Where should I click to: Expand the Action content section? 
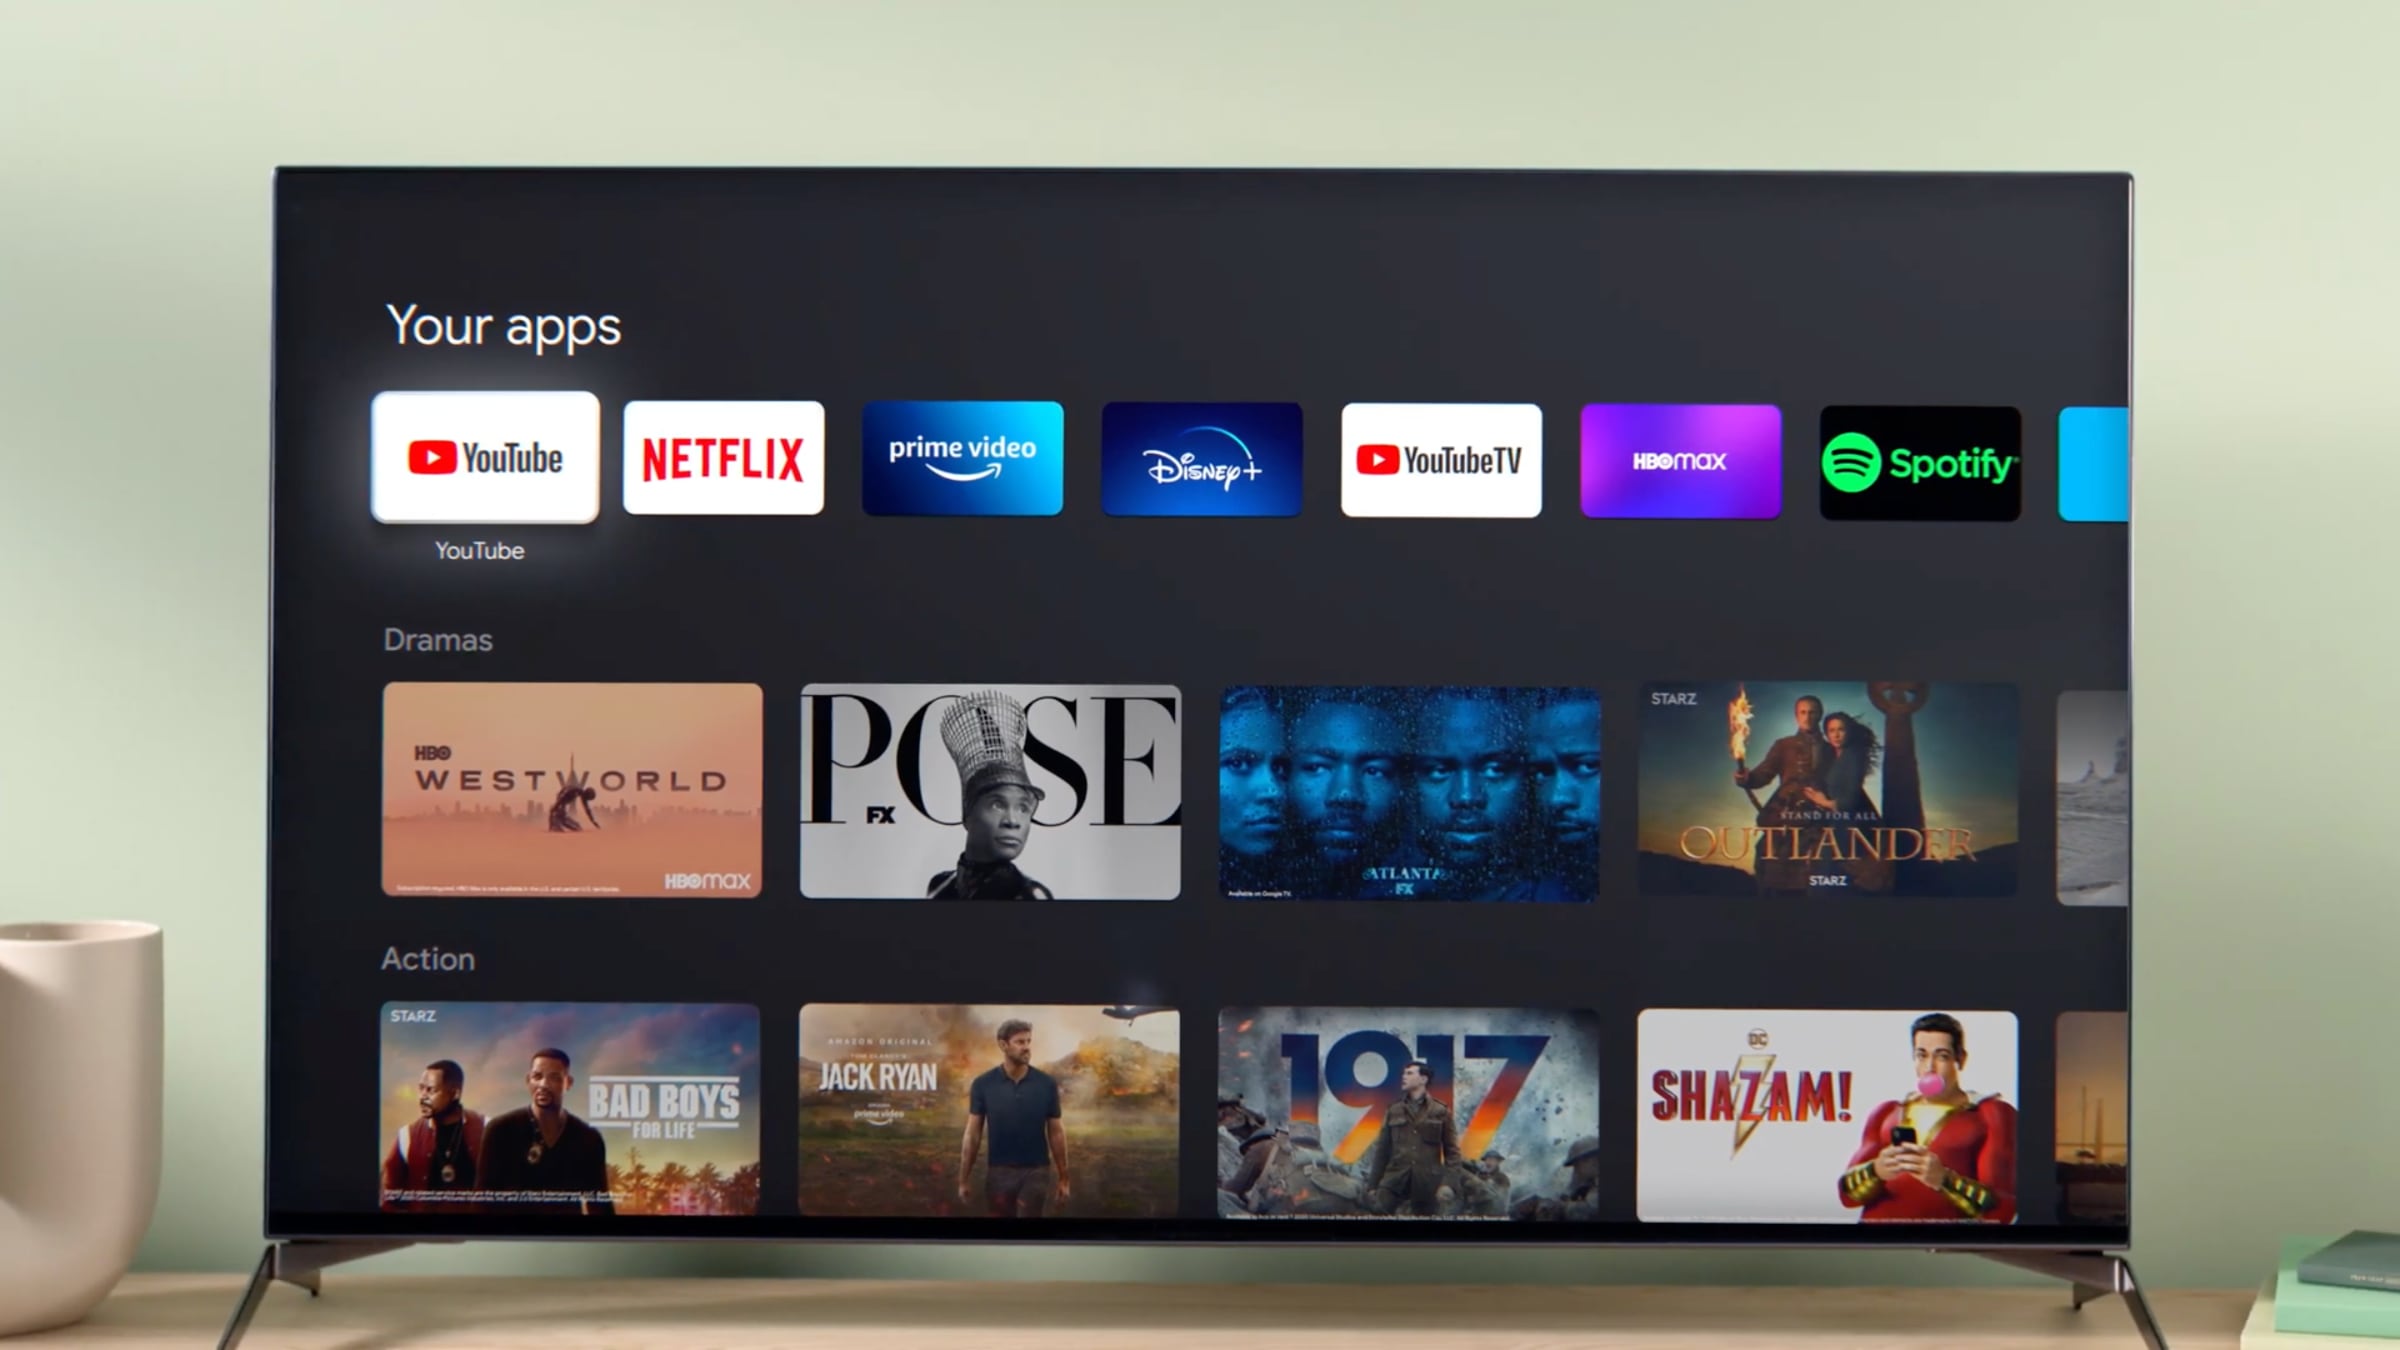[x=427, y=958]
